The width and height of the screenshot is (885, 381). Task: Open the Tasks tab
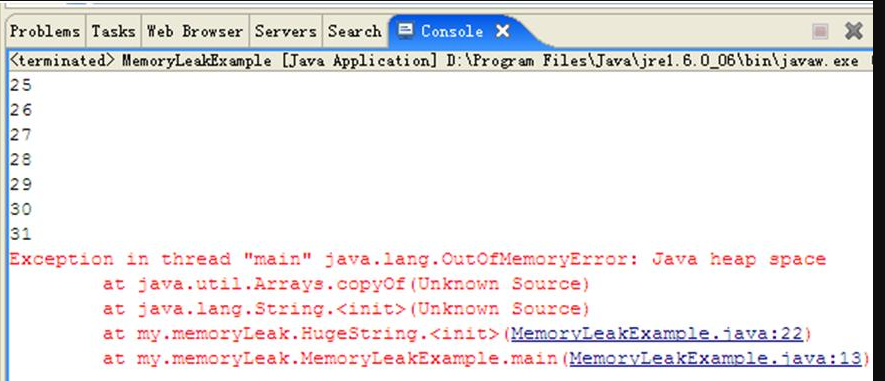click(113, 32)
